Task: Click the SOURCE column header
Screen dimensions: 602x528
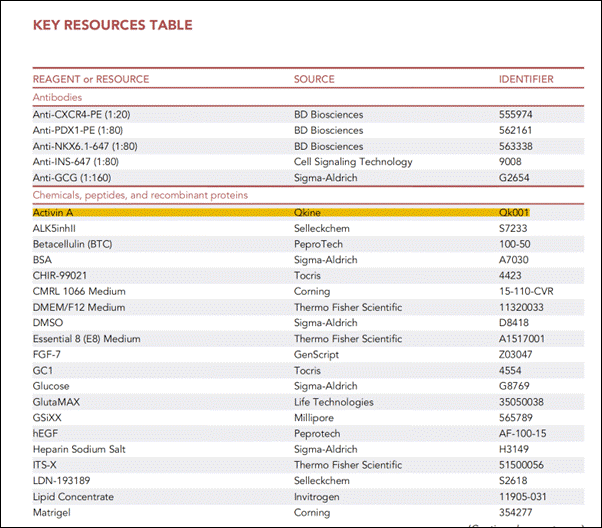Action: pos(314,79)
